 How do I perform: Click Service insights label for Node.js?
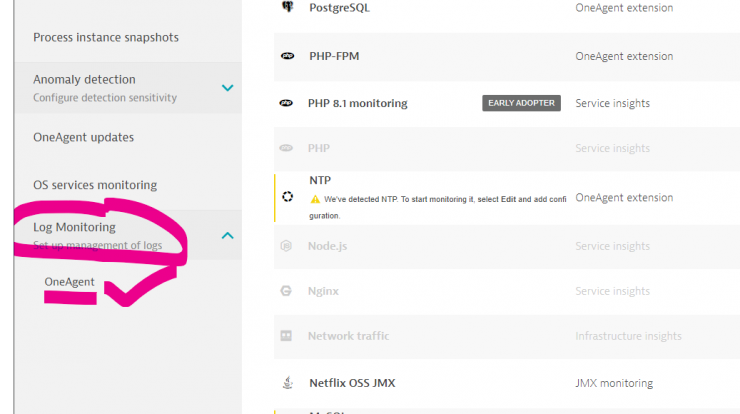612,246
